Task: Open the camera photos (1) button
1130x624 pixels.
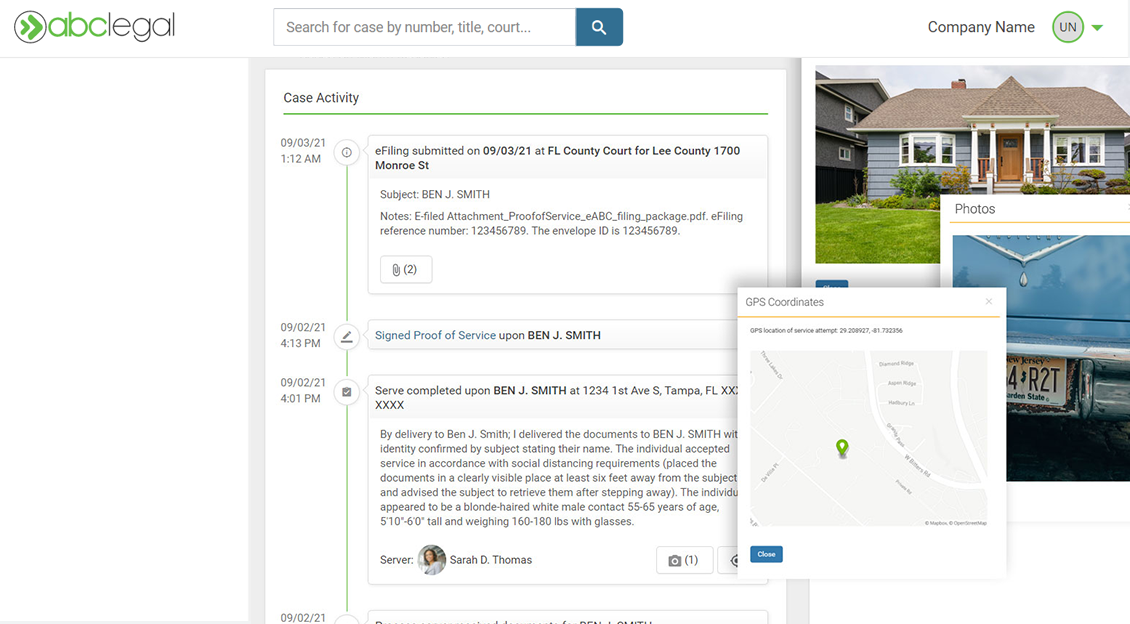Action: pos(684,560)
